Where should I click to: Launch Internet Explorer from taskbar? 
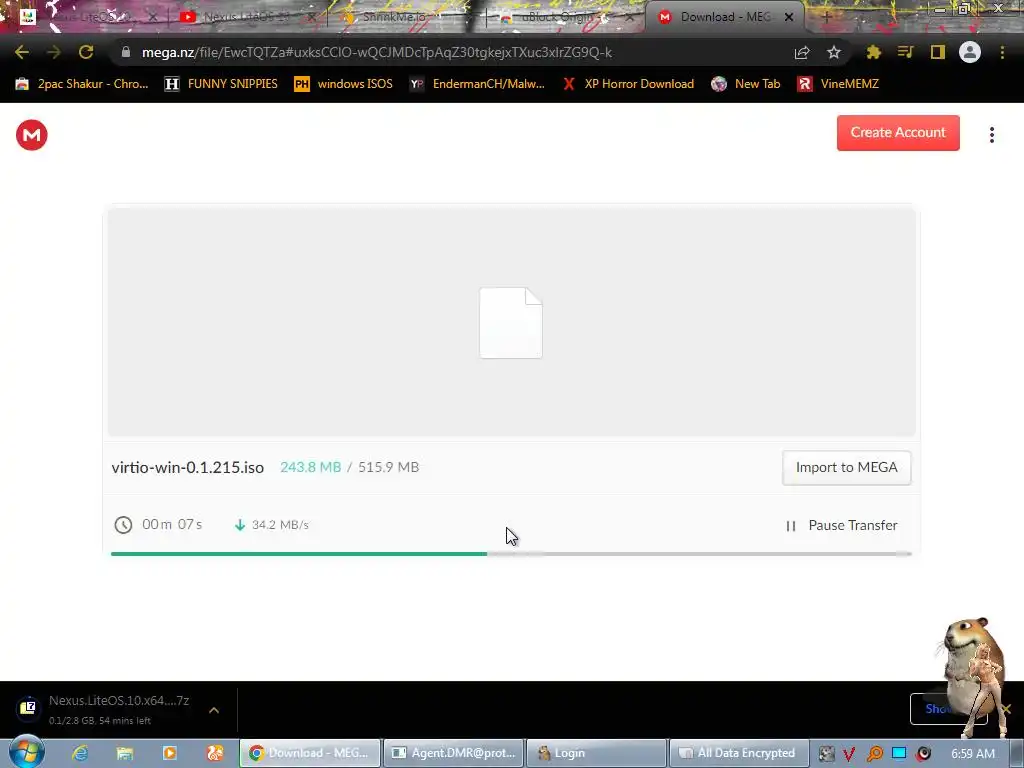[80, 753]
